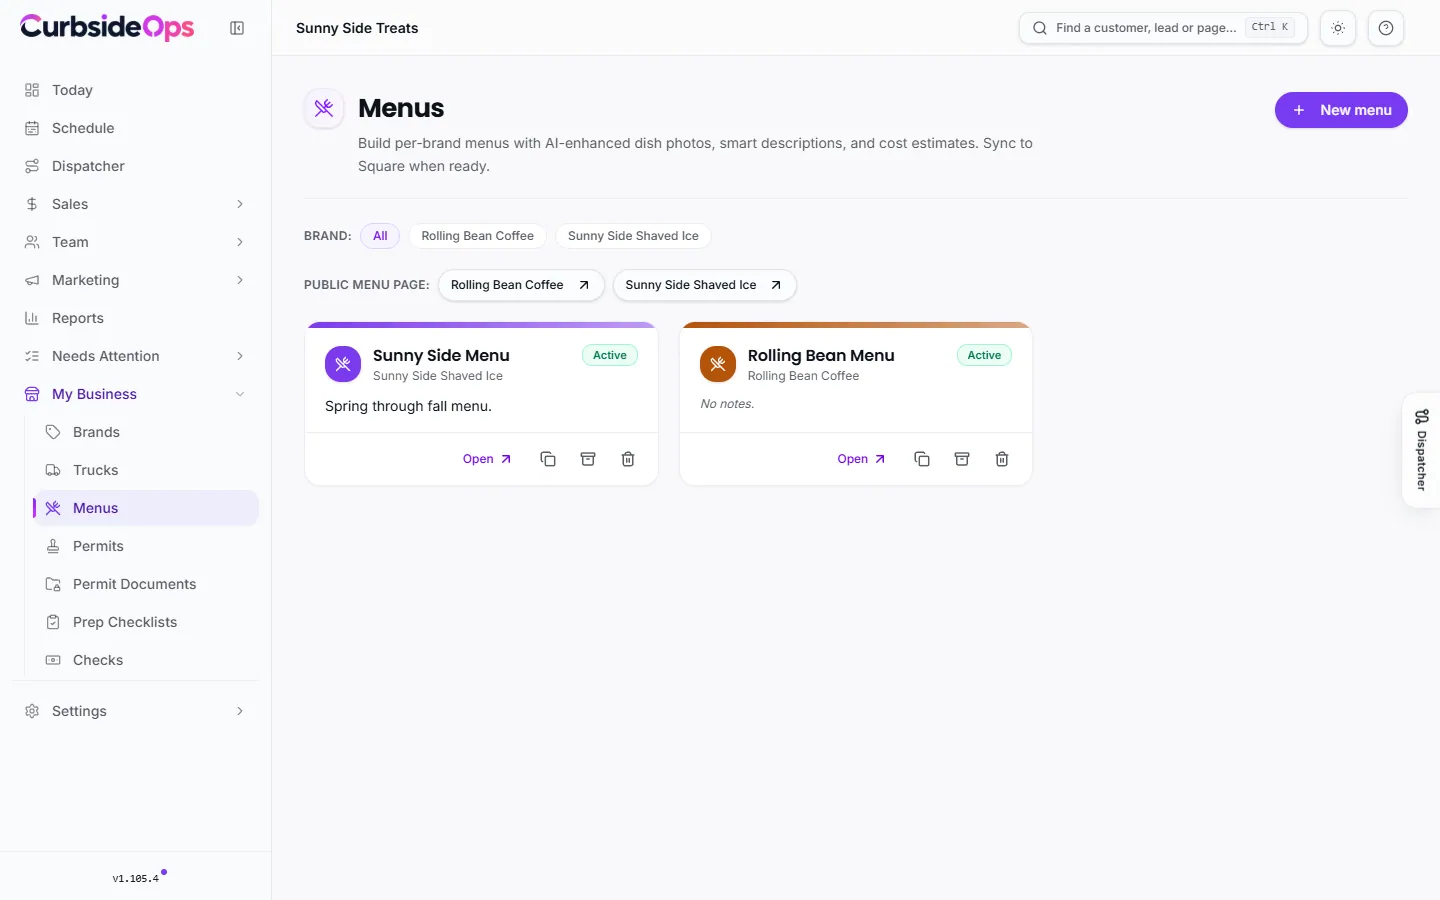Open Permit Documents page

tap(146, 584)
